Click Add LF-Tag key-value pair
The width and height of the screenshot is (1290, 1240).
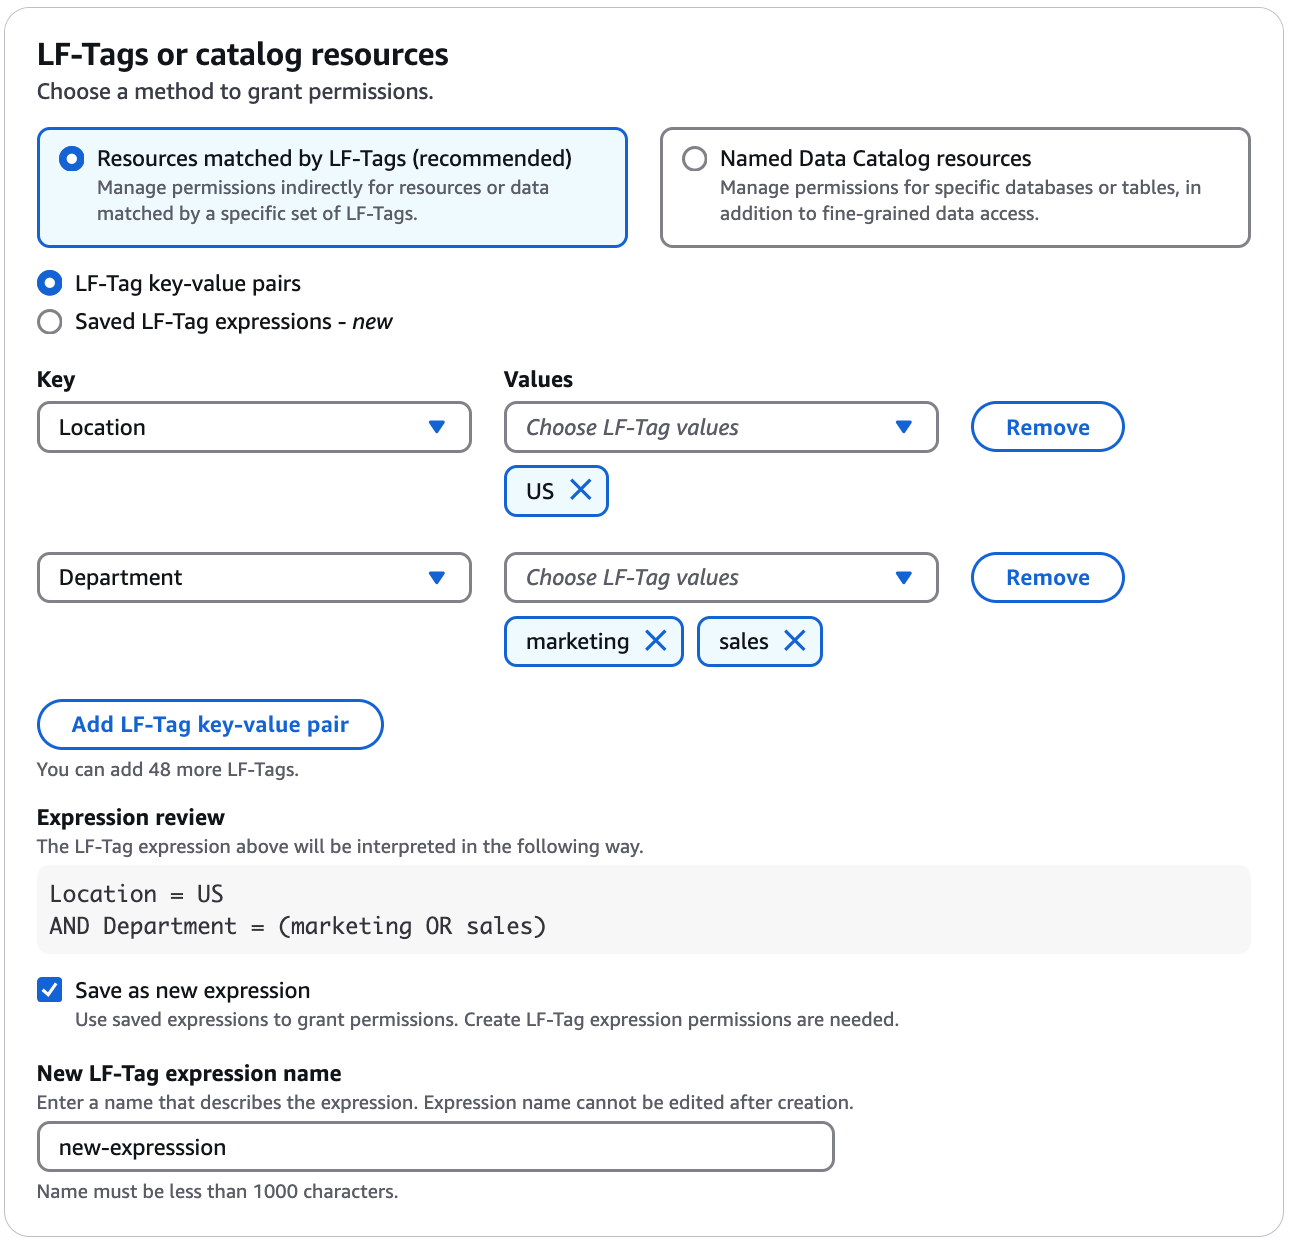[209, 724]
